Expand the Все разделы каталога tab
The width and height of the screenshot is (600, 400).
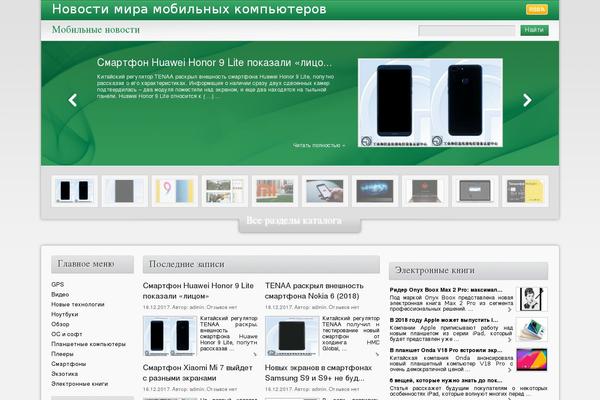click(299, 221)
